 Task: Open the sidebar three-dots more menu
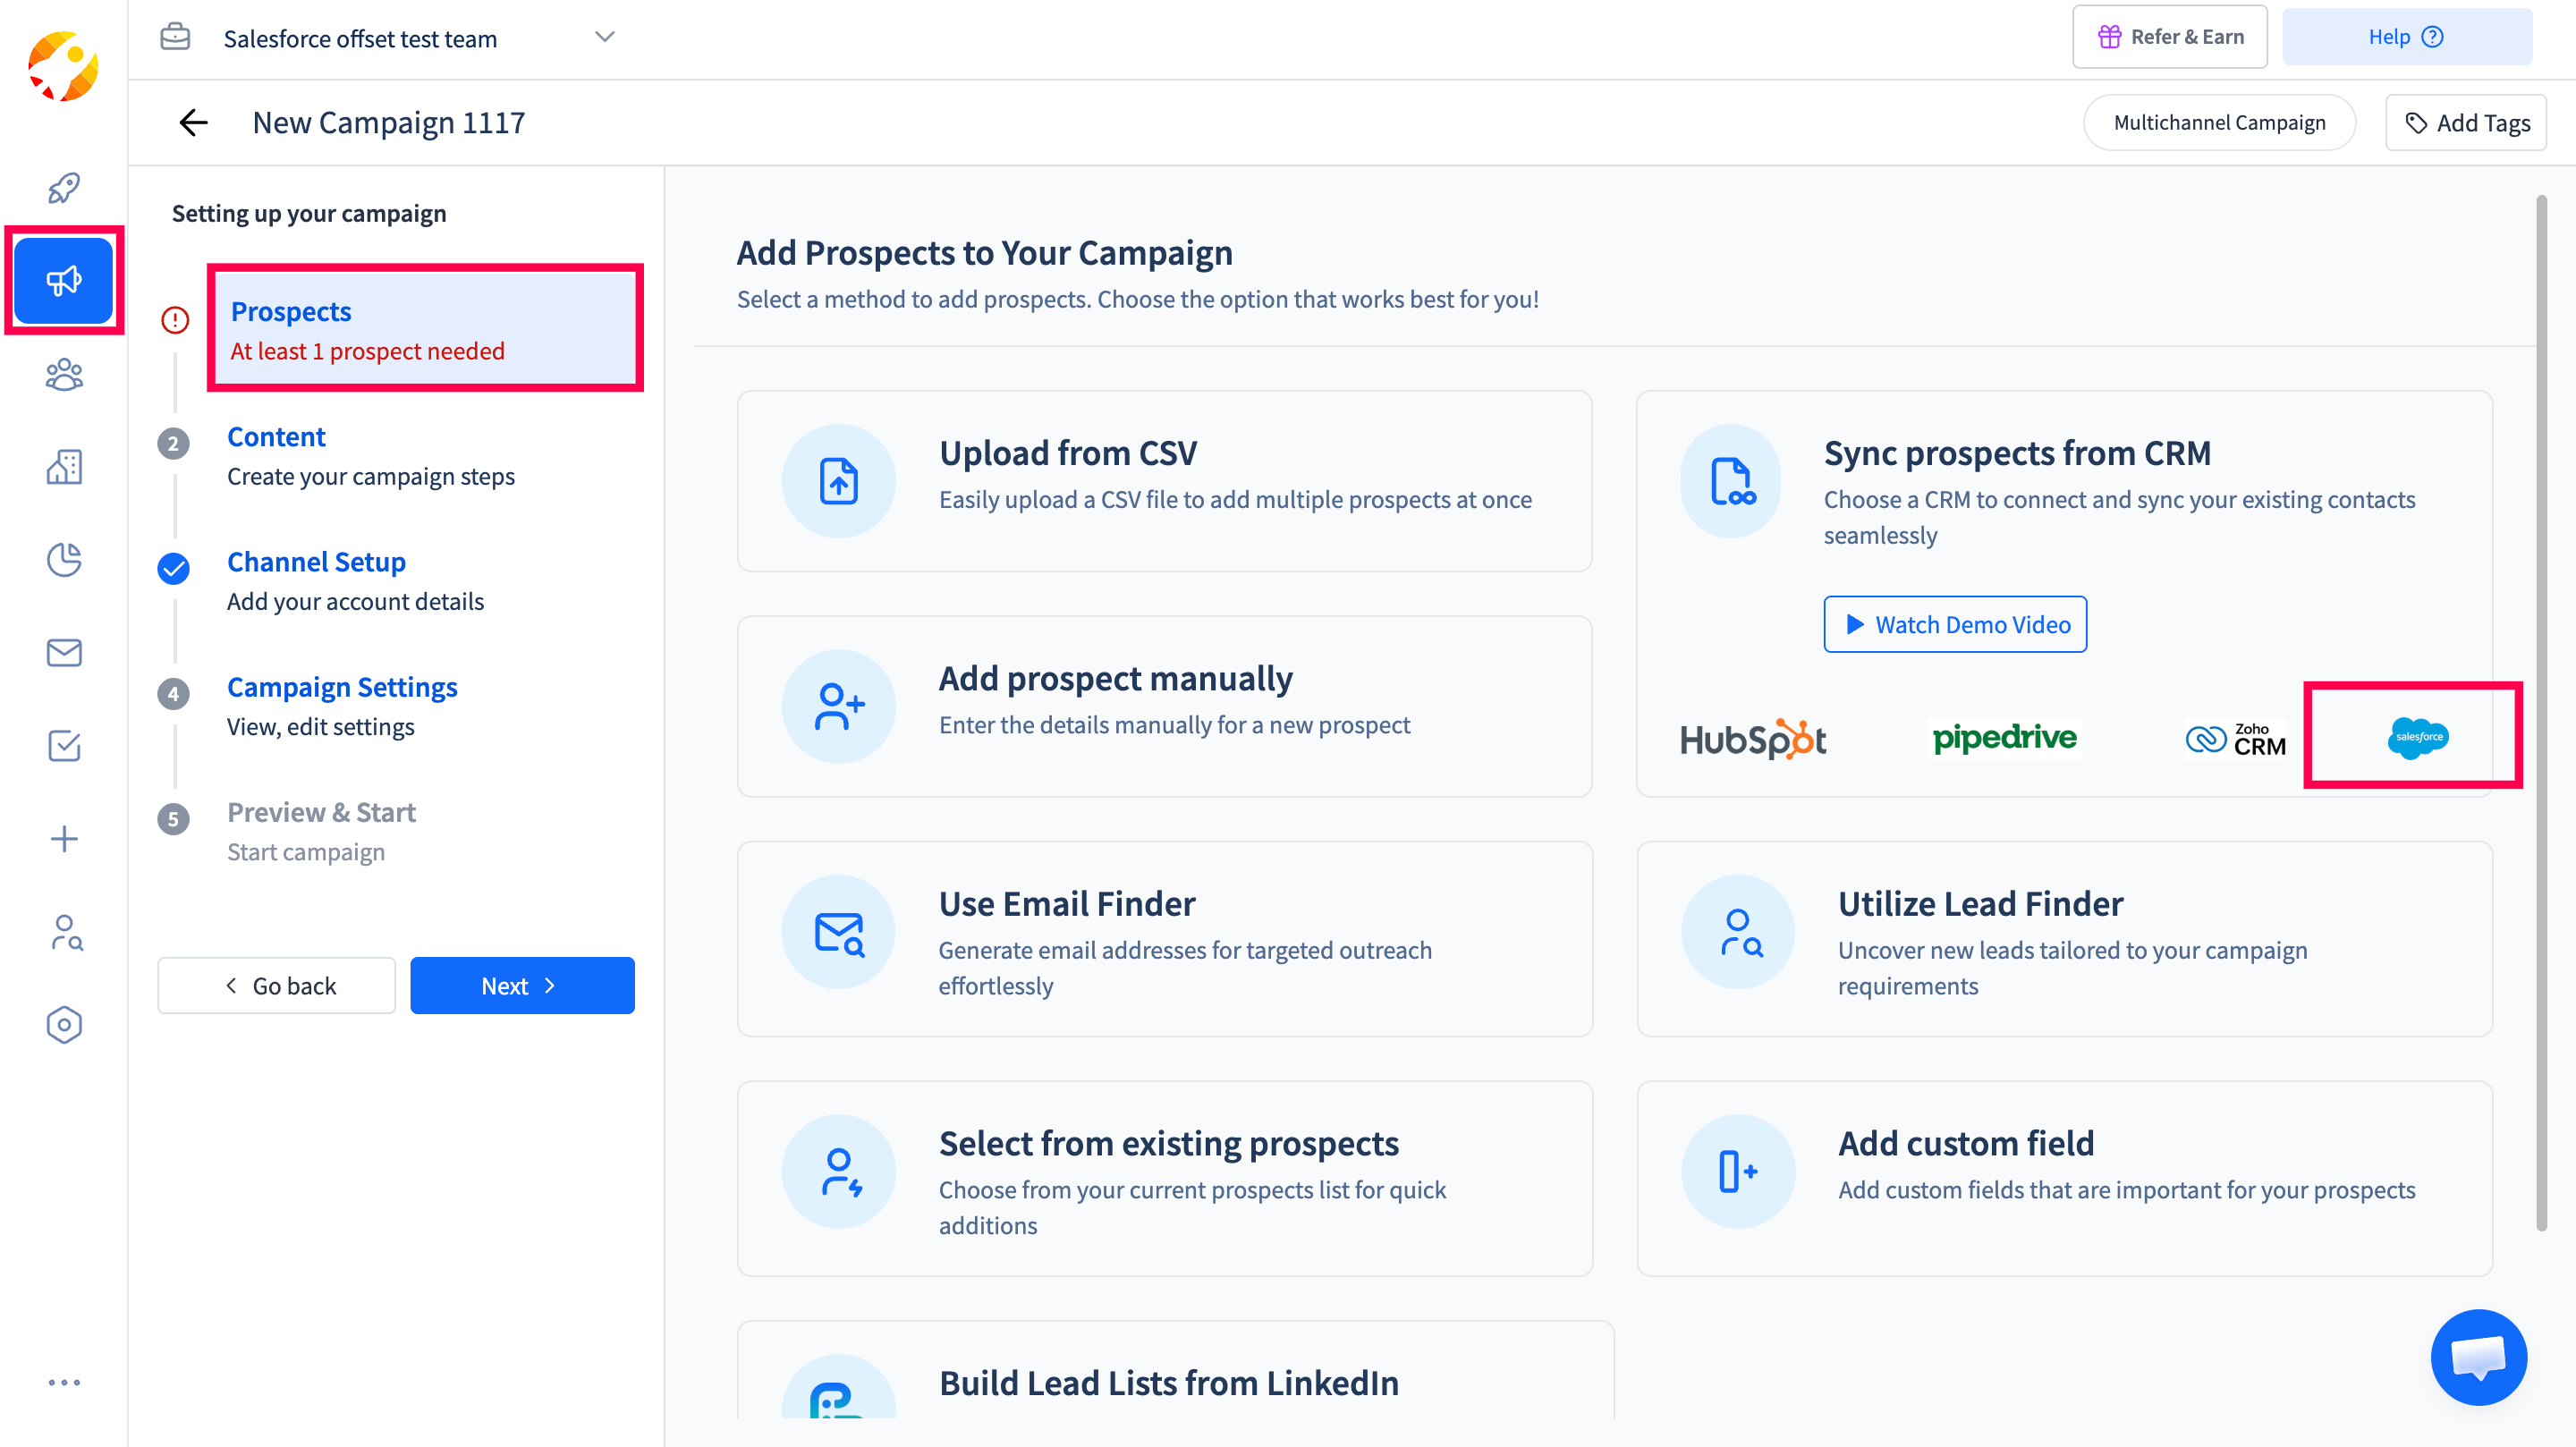[x=64, y=1382]
